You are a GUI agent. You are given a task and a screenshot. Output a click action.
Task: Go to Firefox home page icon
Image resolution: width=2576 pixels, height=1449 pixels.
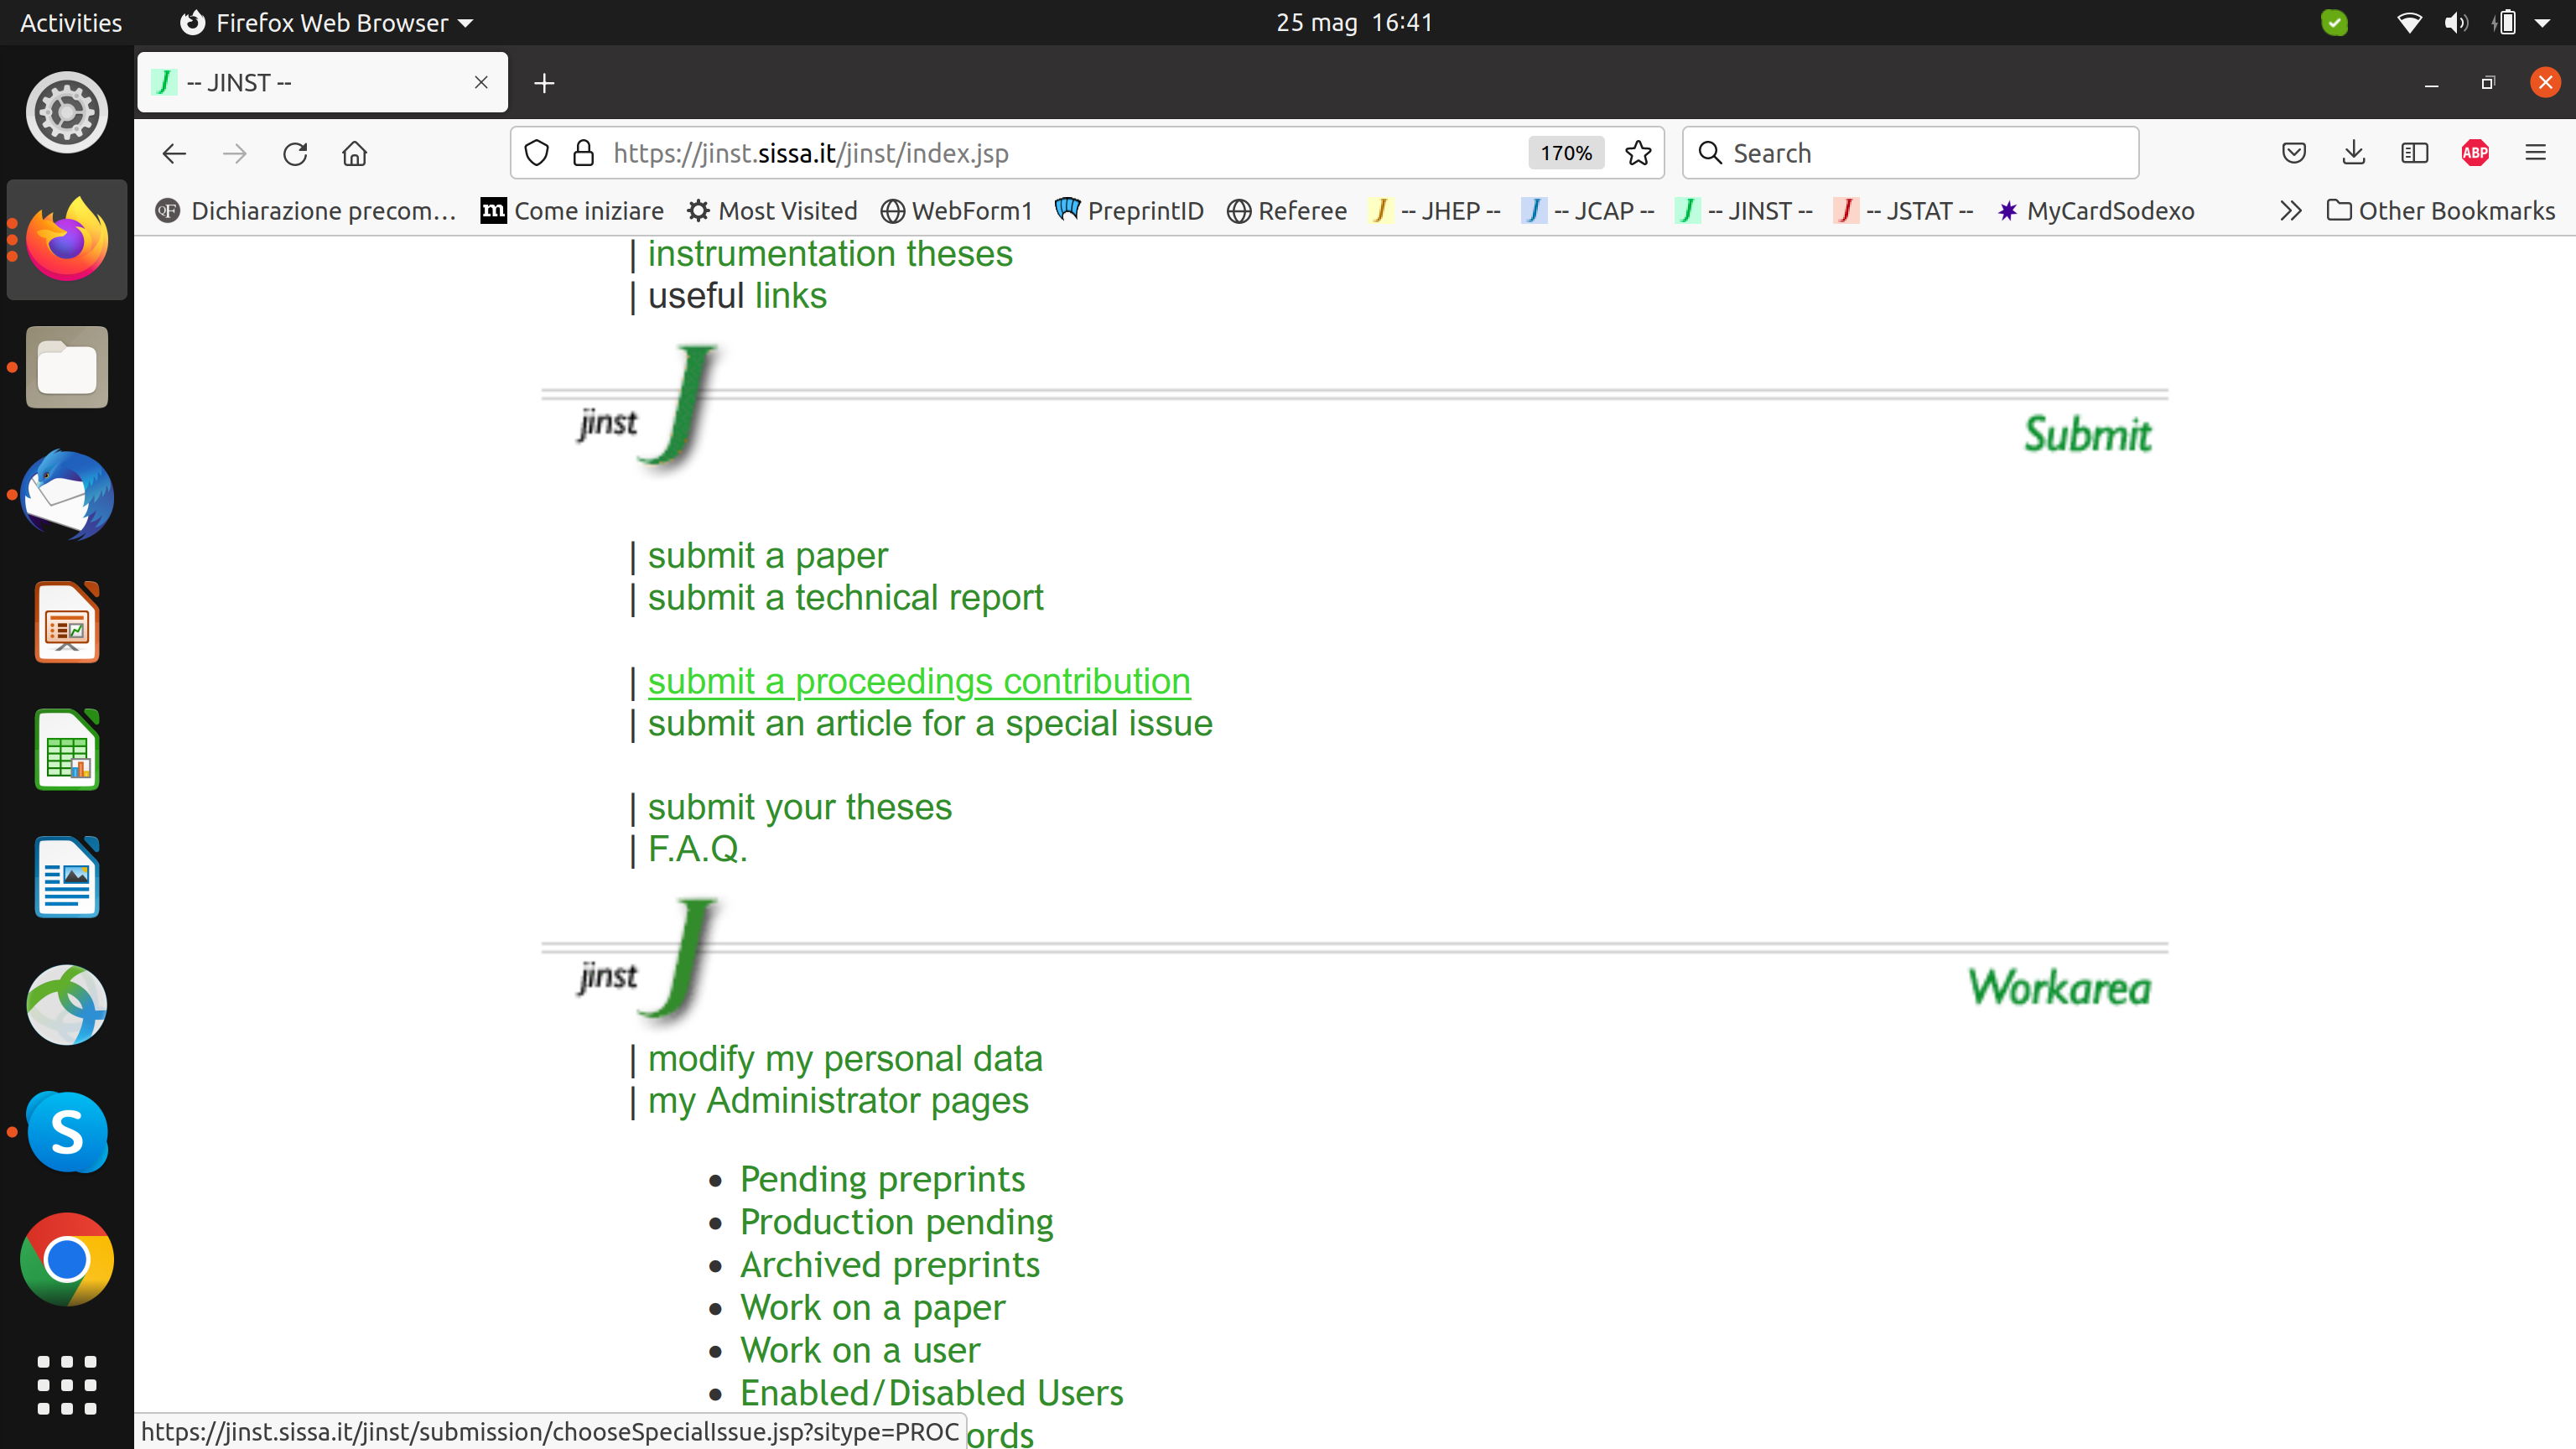click(x=355, y=153)
